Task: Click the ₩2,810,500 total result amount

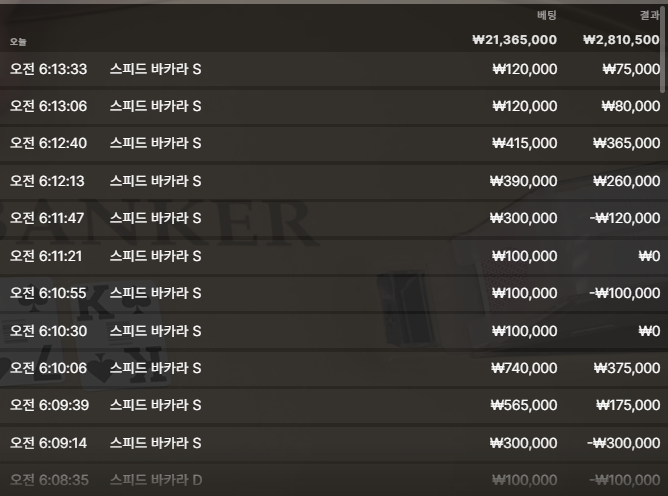Action: [x=622, y=40]
